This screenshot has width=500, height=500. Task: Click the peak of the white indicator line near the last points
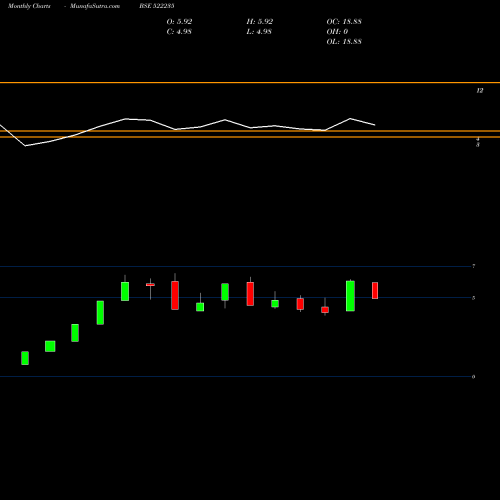(x=350, y=118)
